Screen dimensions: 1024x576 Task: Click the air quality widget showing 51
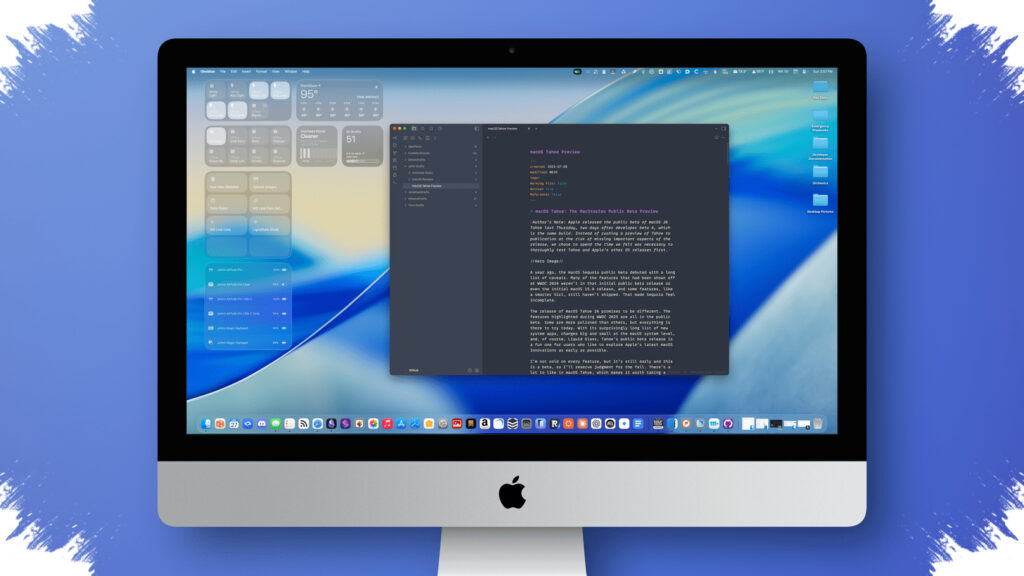[x=362, y=146]
